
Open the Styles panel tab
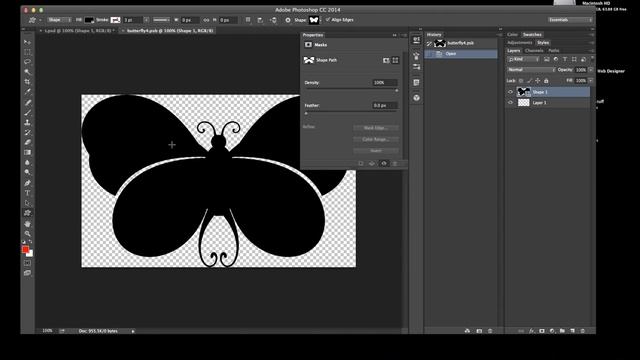point(543,42)
